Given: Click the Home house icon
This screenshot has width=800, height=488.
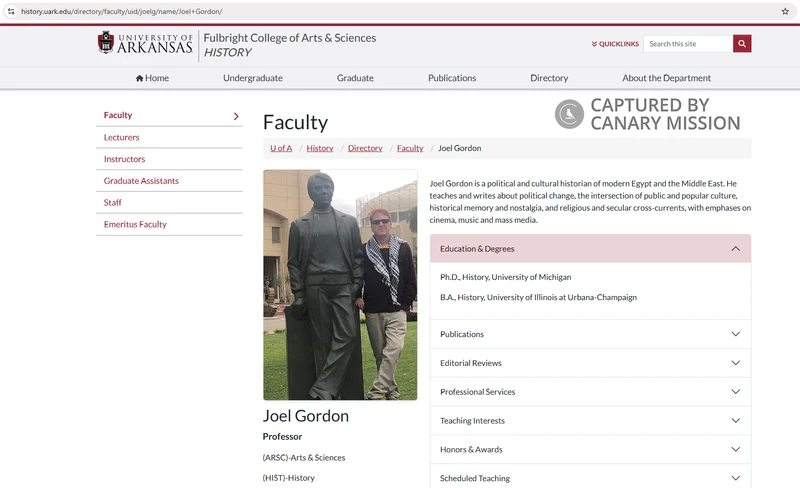Looking at the screenshot, I should [139, 78].
